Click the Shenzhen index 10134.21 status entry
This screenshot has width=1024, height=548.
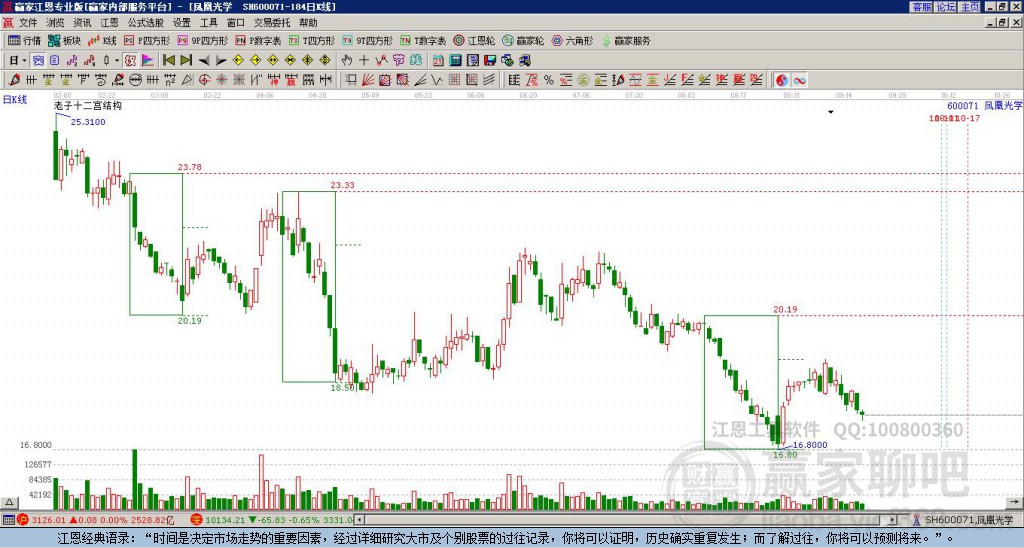[272, 520]
